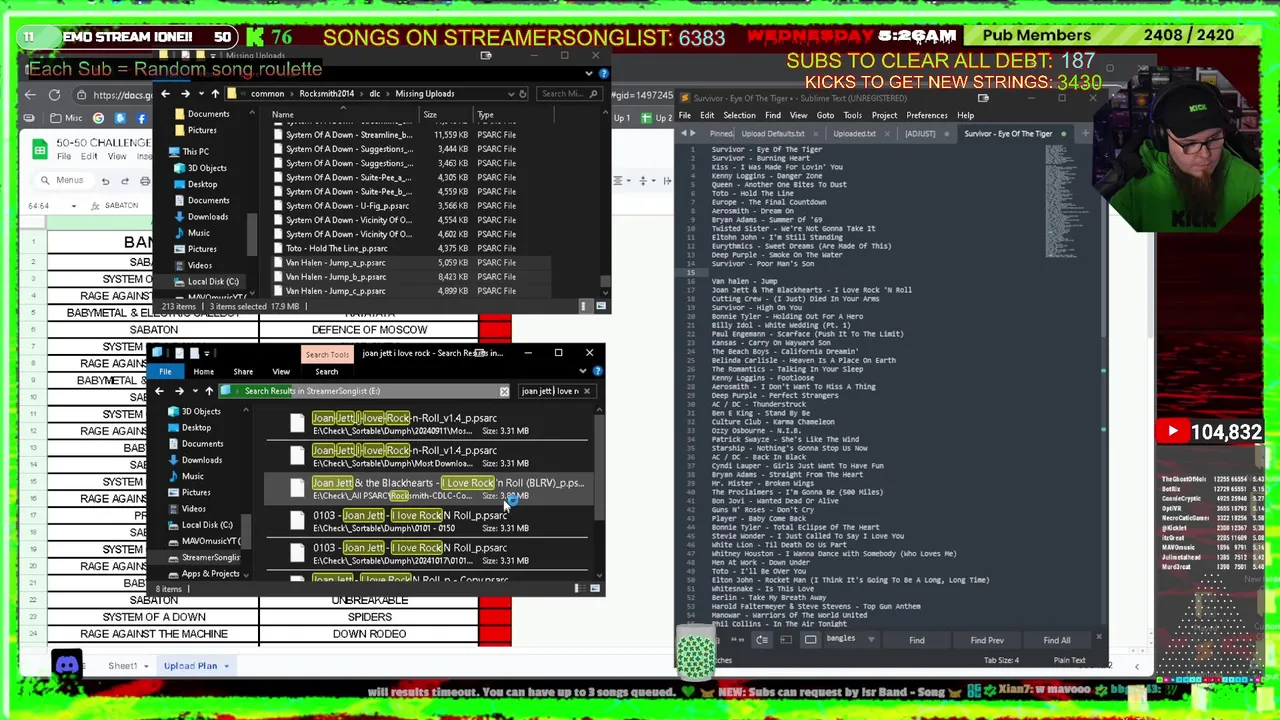Select Joan Jett & the Blackhearts BLRV result
Viewport: 1280px width, 720px height.
(x=430, y=489)
